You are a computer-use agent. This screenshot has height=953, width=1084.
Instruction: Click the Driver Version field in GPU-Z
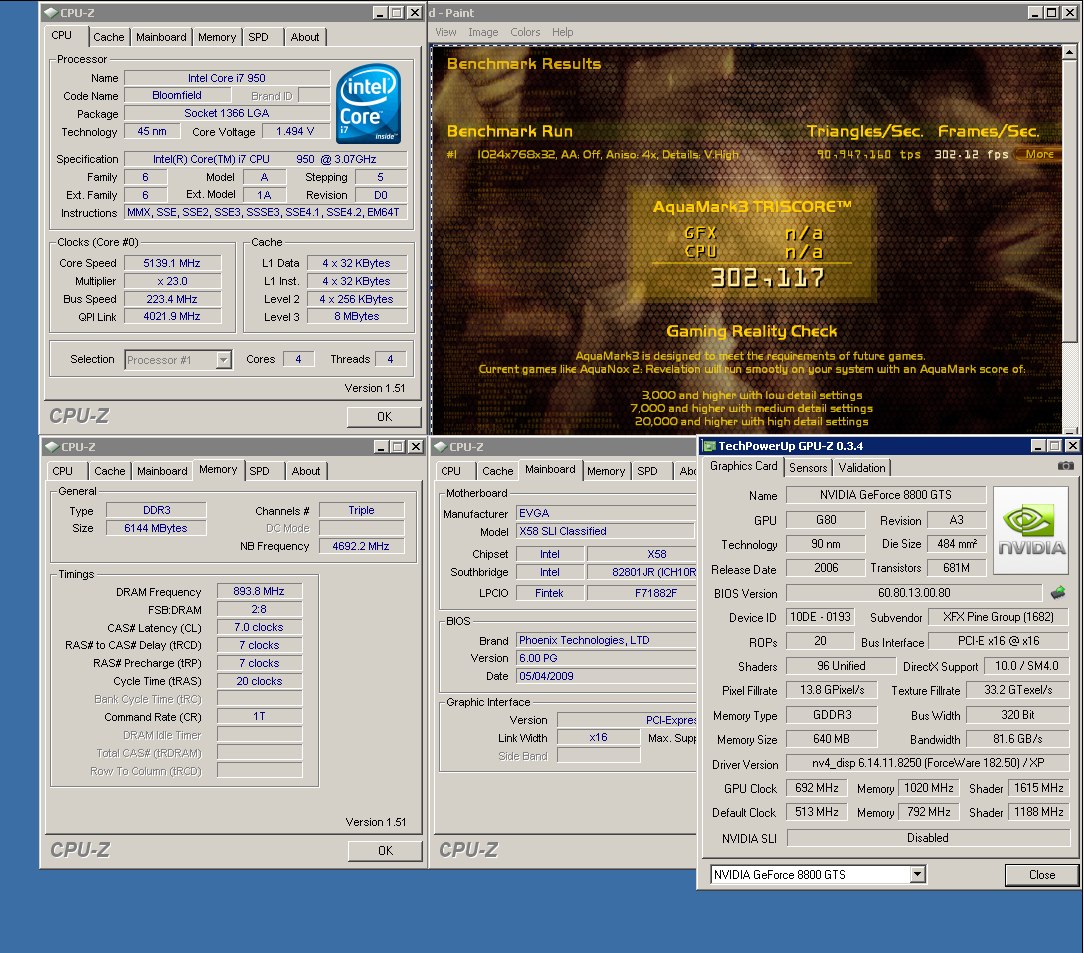(928, 763)
